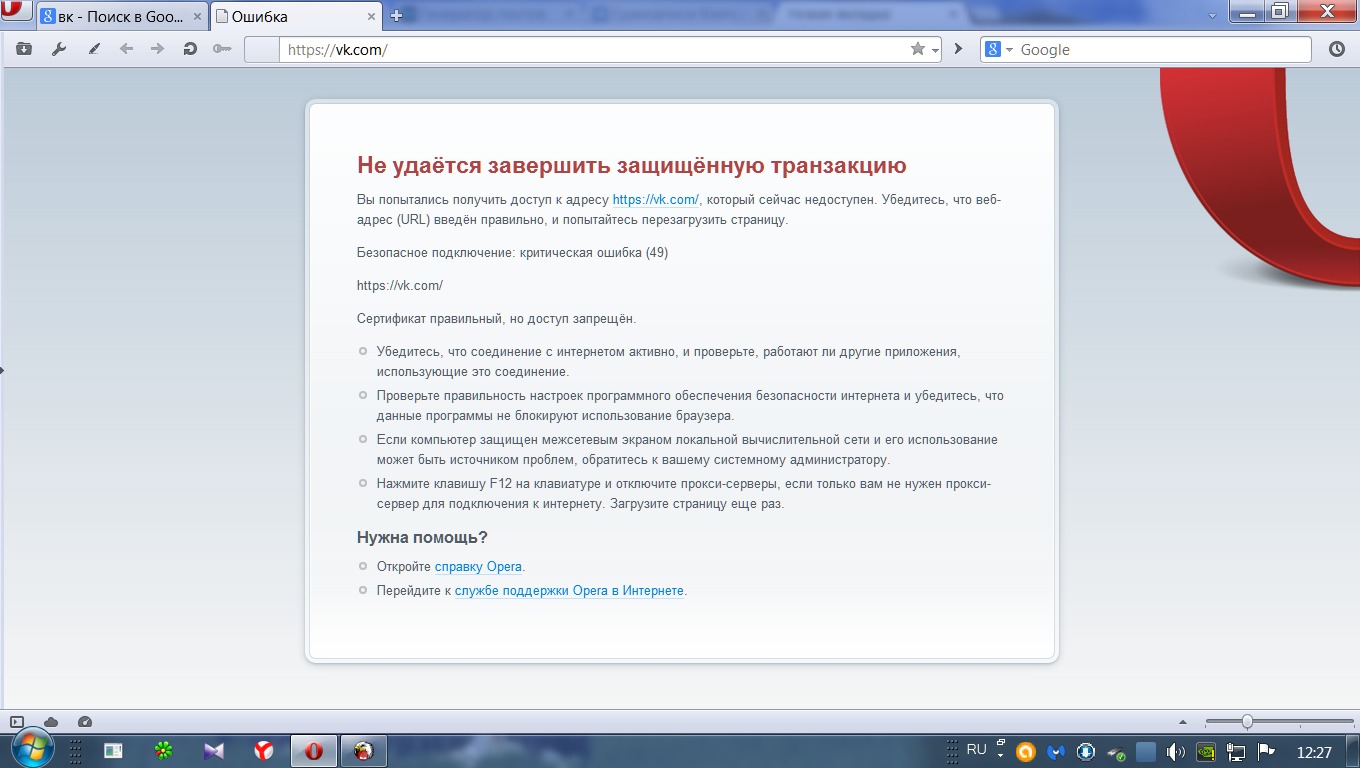Viewport: 1360px width, 768px height.
Task: Click text 'Сертификат правильный, но доступ запрещён.'
Action: point(496,319)
